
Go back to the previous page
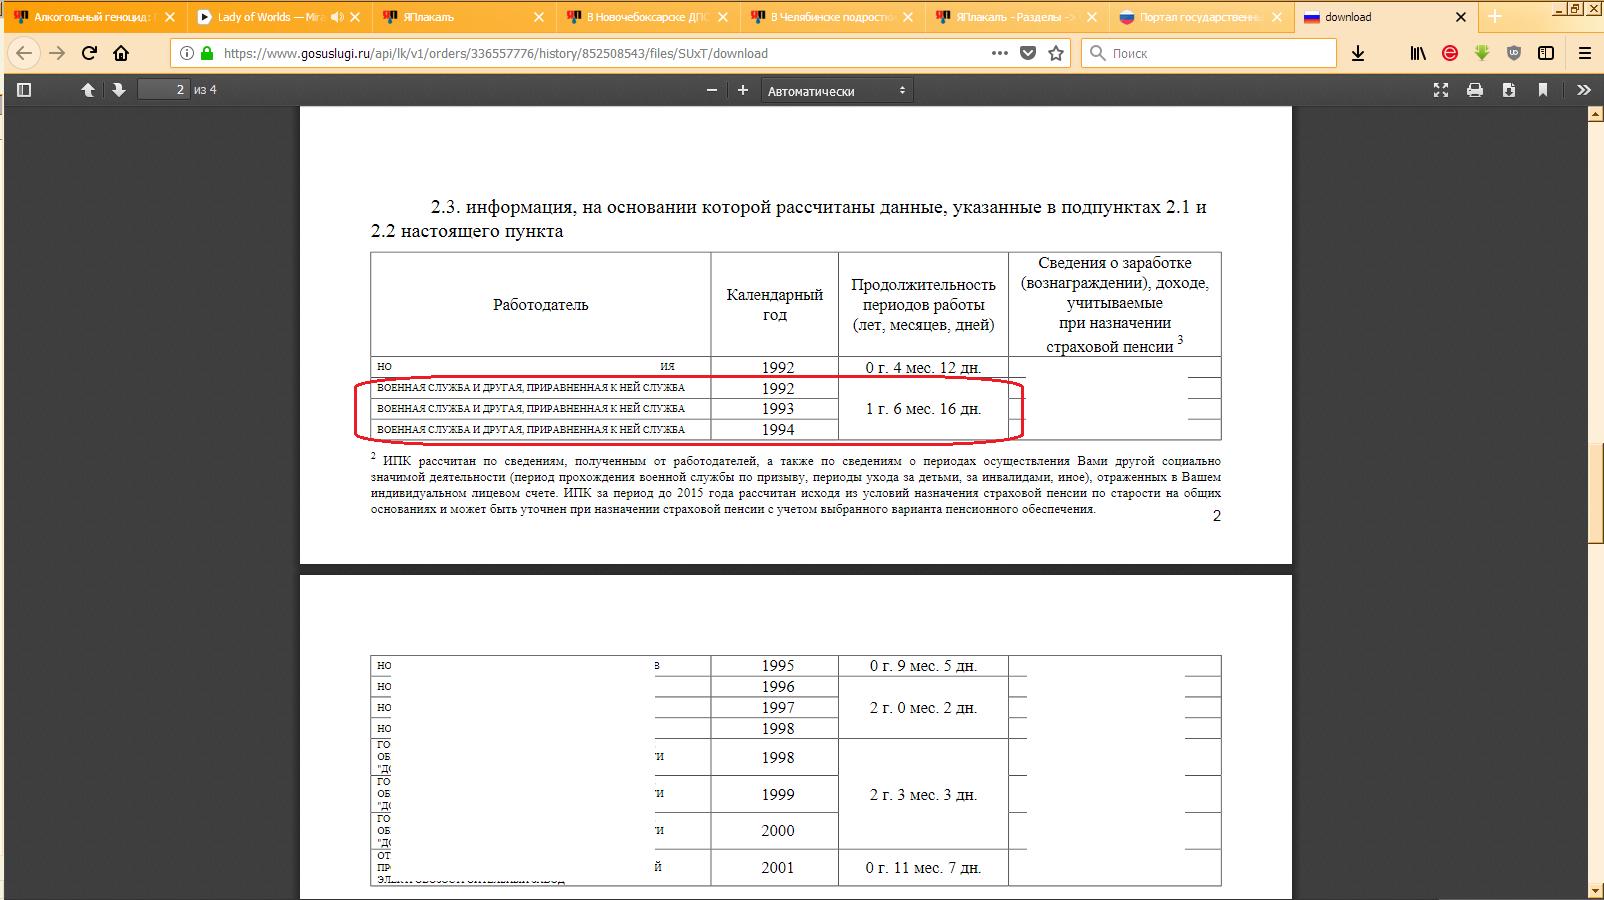click(x=24, y=53)
